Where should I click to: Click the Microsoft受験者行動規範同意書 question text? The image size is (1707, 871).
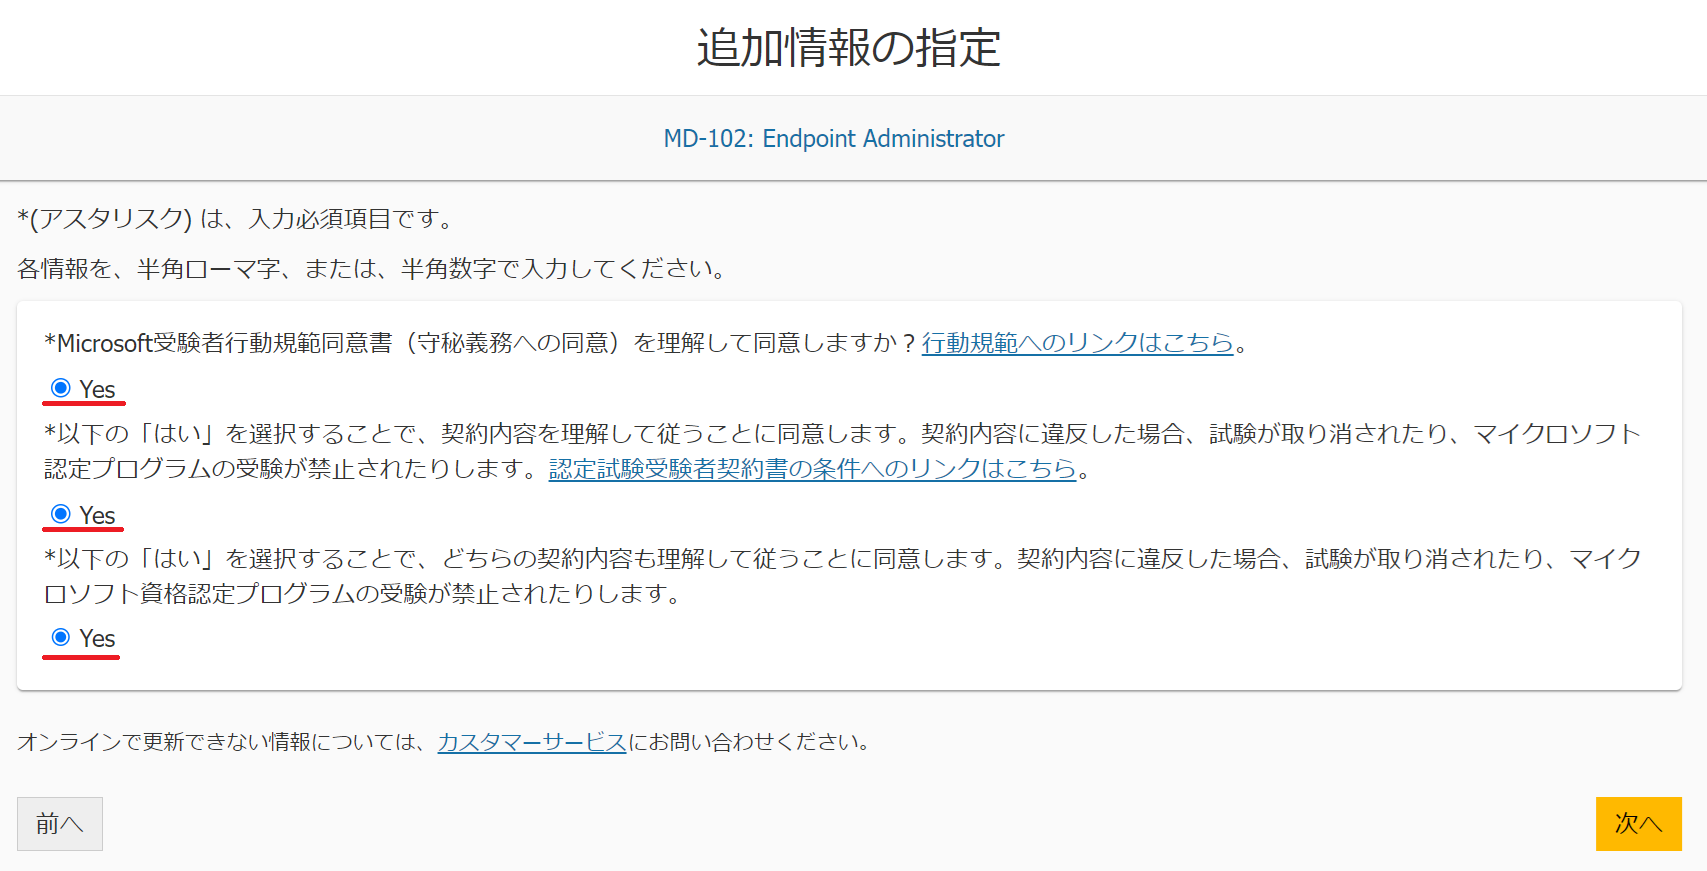[x=482, y=343]
